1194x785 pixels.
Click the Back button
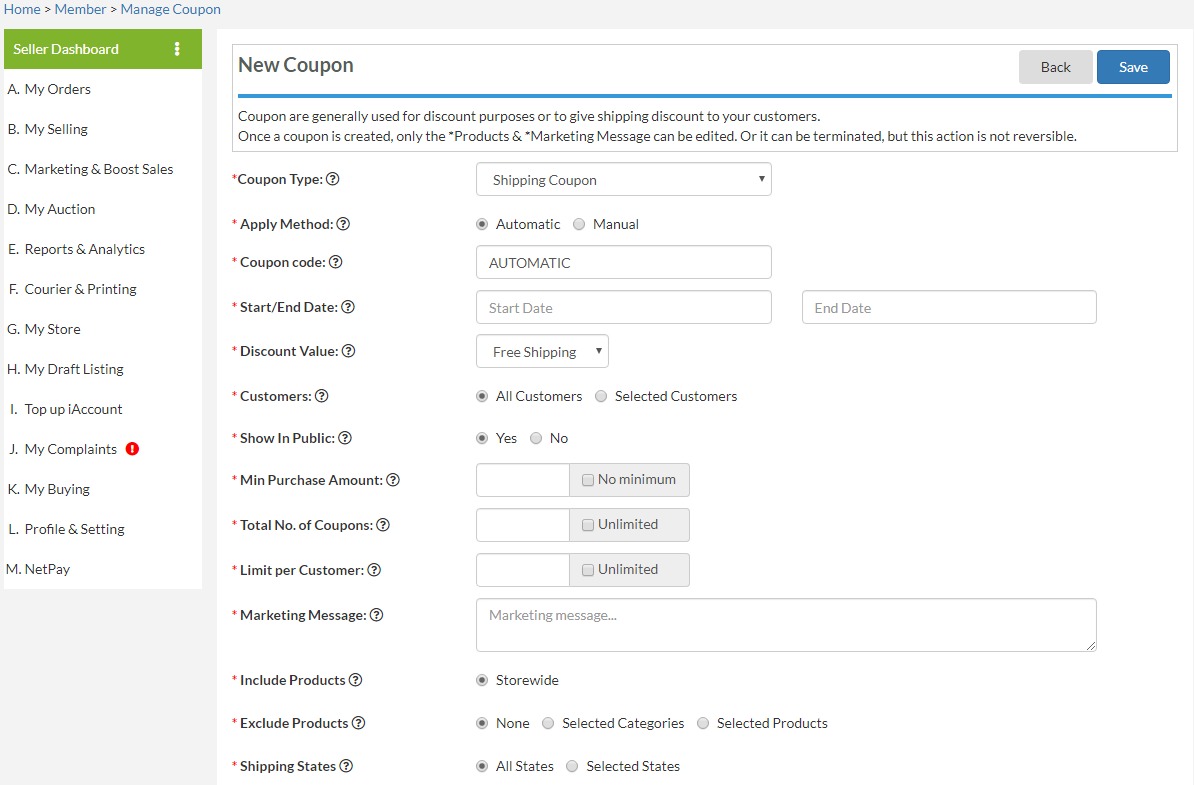click(1055, 67)
